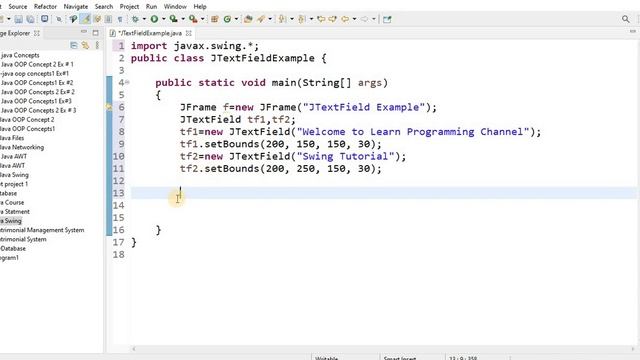Select the JTextFieldExample.java editor tab
Image resolution: width=640 pixels, height=360 pixels.
(x=150, y=33)
